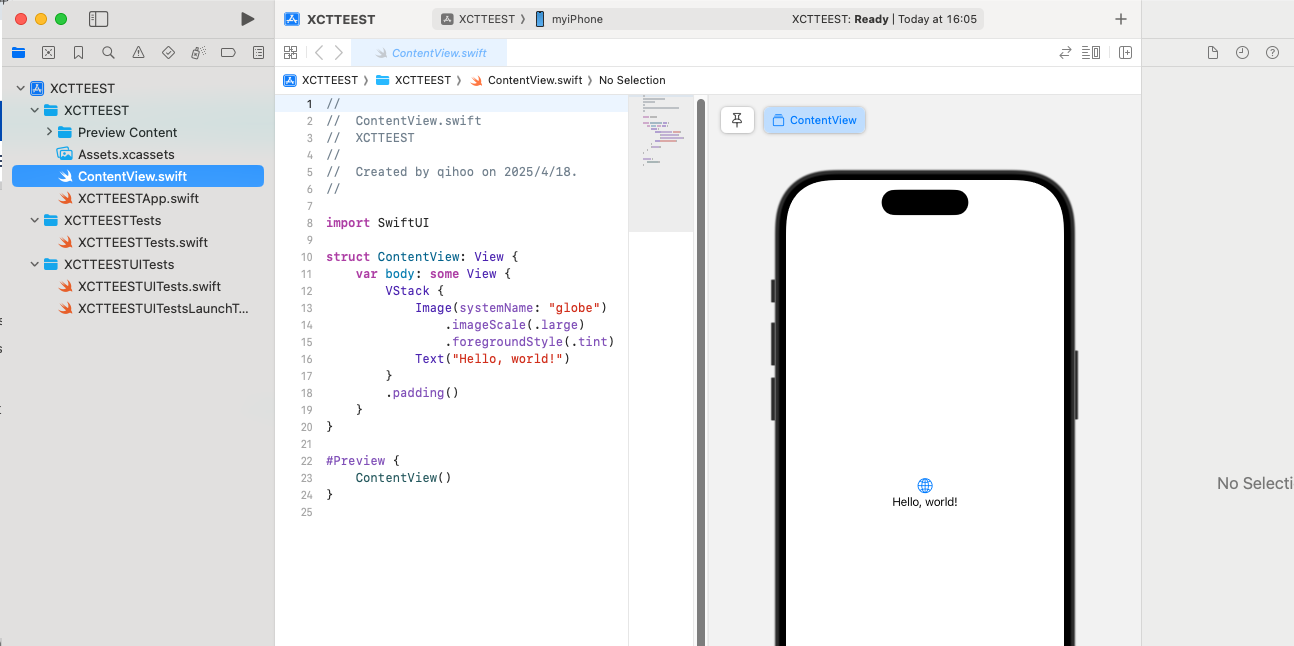The width and height of the screenshot is (1294, 646).
Task: Click the ".imageScale(.large)" line
Action: point(514,325)
